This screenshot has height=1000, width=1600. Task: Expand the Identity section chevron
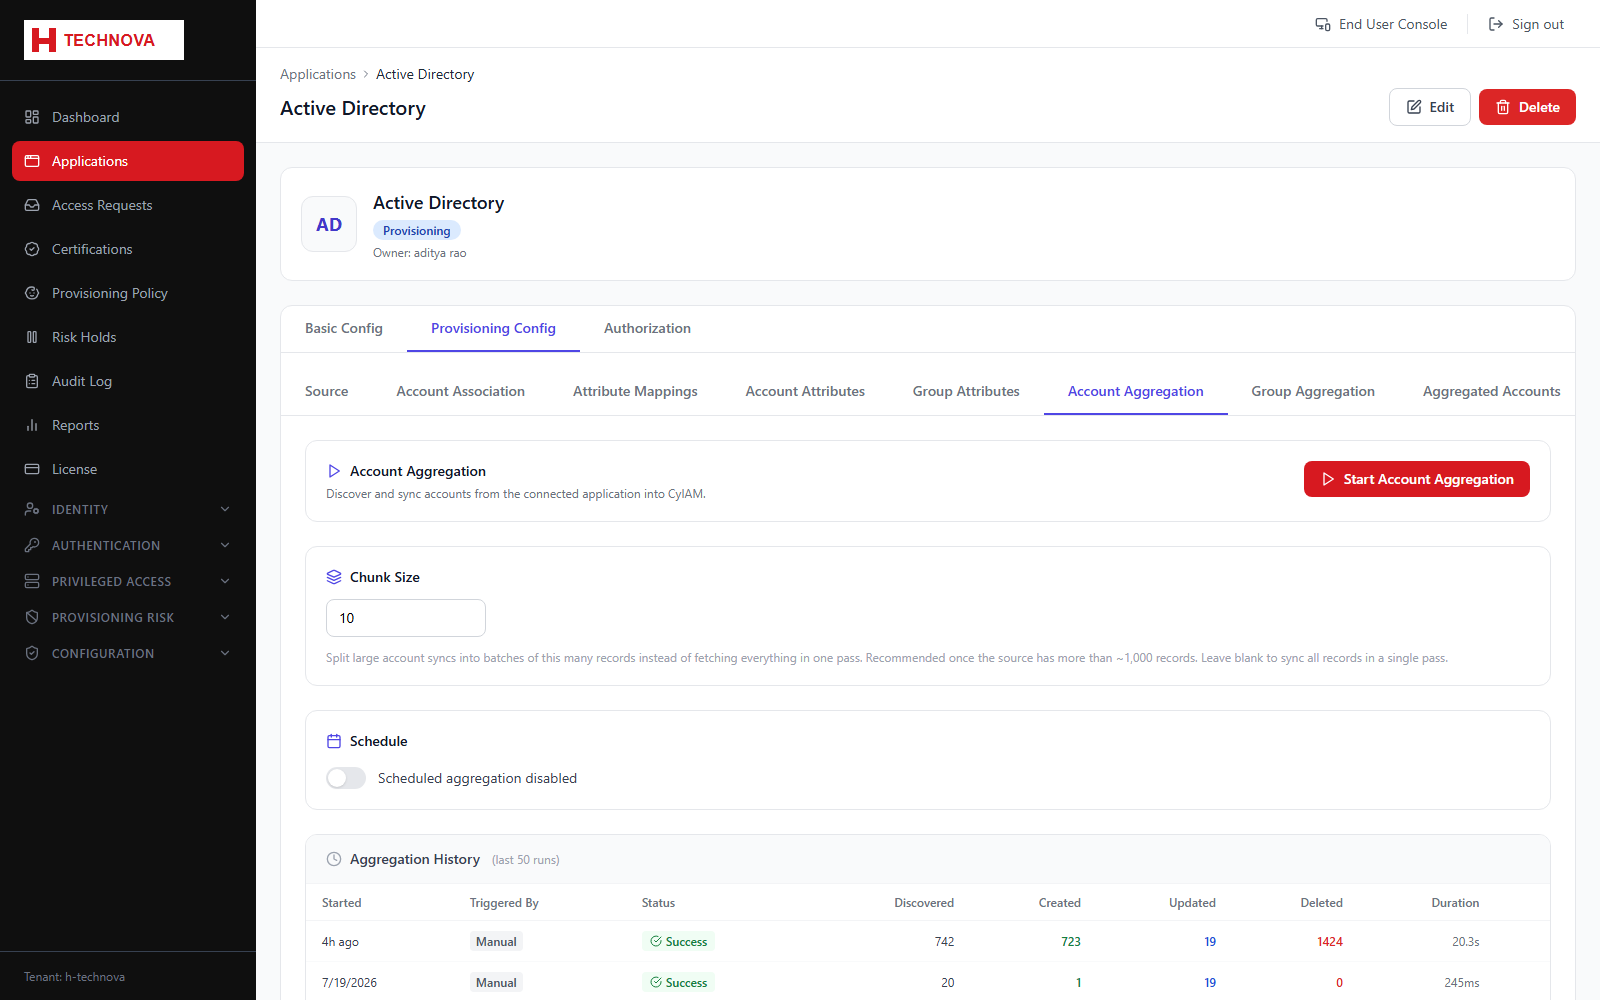tap(225, 509)
